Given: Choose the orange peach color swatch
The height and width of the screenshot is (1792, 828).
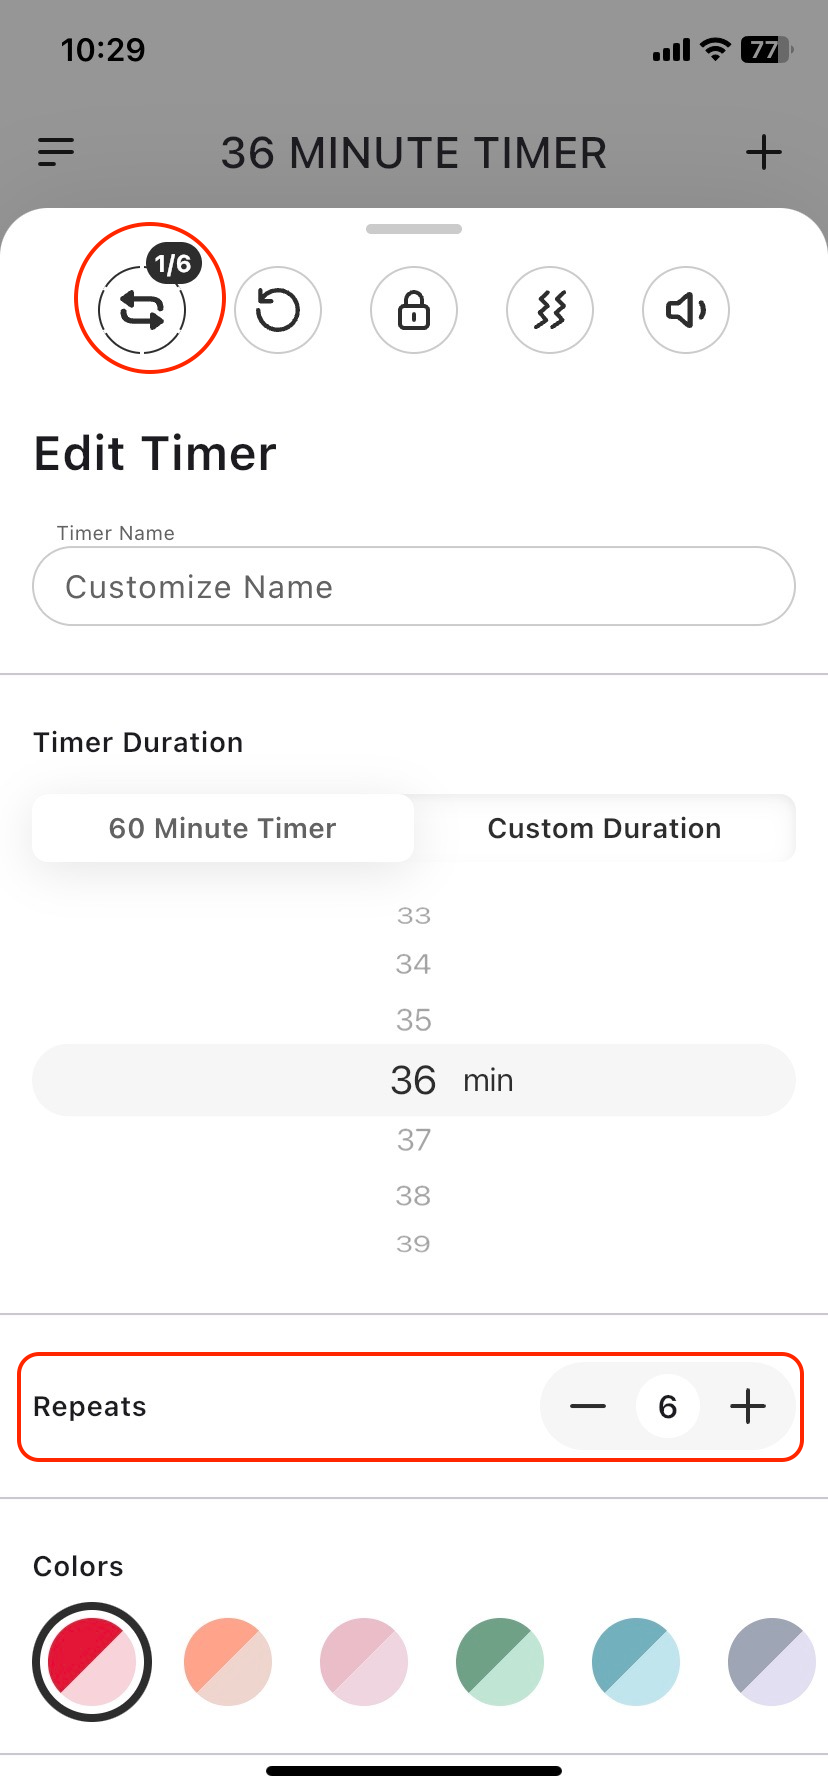Looking at the screenshot, I should pos(228,1662).
